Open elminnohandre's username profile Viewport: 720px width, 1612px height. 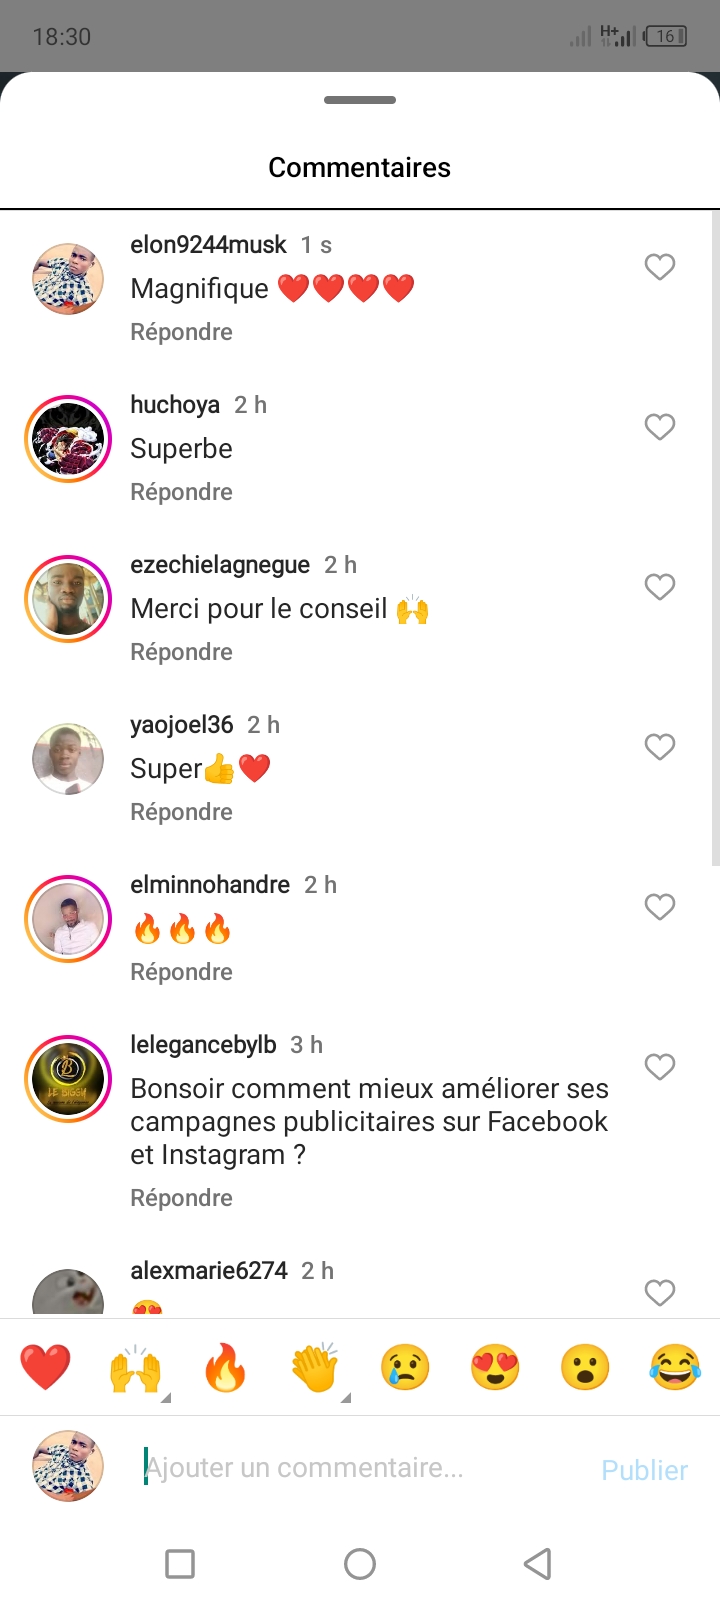tap(210, 885)
